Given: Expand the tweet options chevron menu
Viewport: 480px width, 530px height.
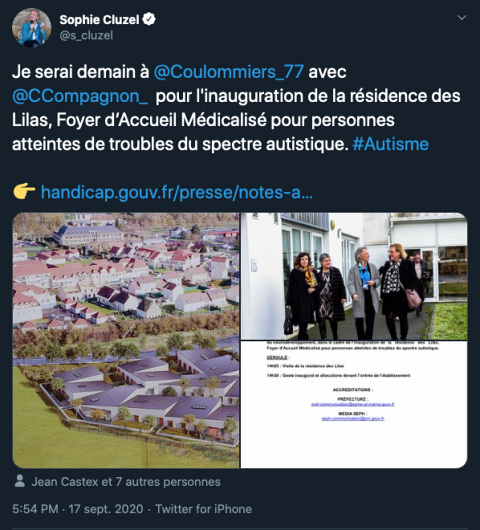Looking at the screenshot, I should pos(461,18).
